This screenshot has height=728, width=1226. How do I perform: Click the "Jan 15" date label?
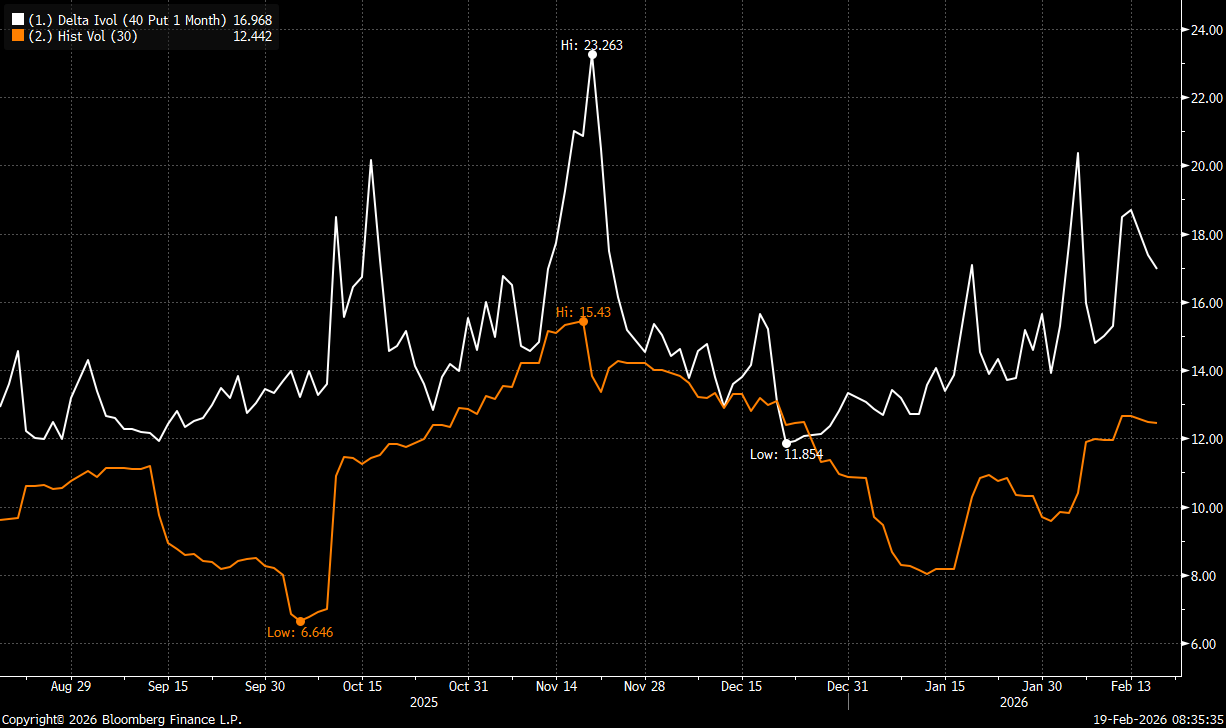(945, 687)
